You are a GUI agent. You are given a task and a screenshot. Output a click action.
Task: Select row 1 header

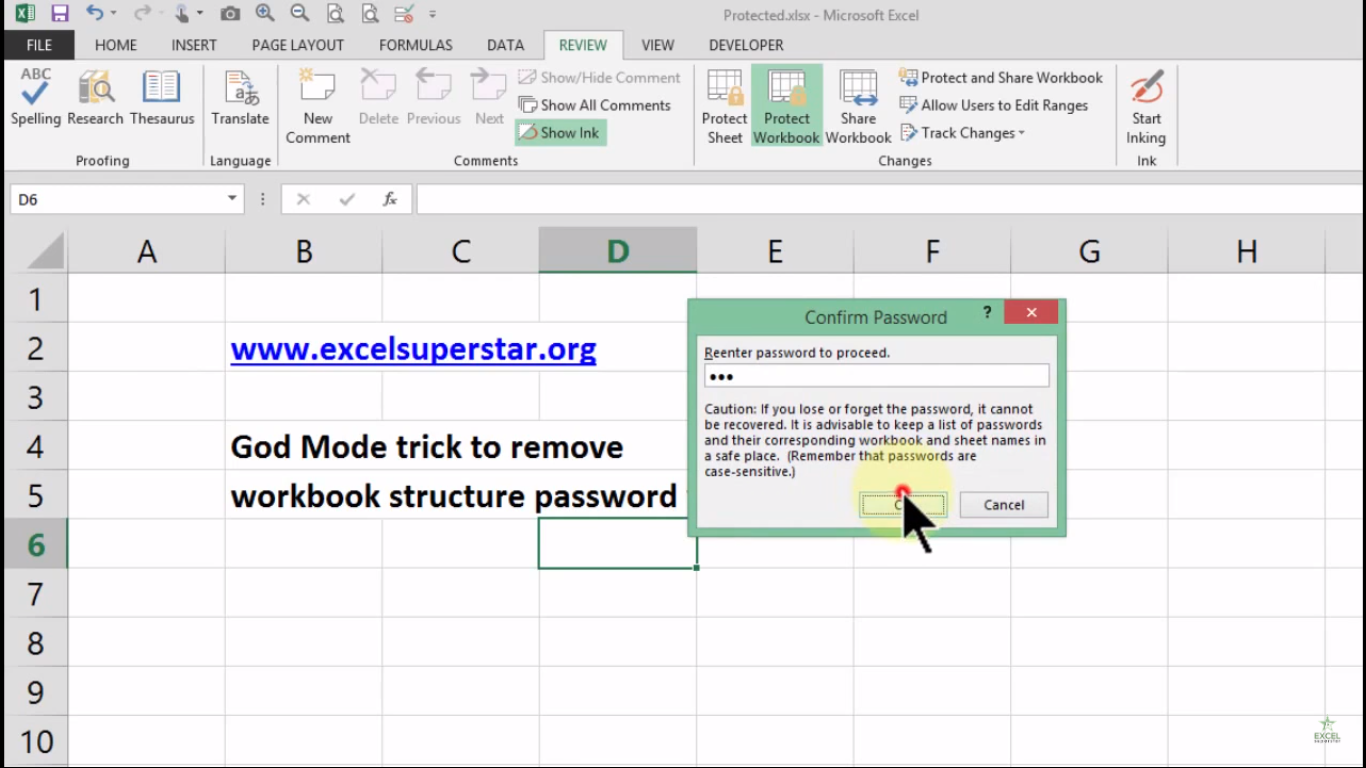pos(36,299)
